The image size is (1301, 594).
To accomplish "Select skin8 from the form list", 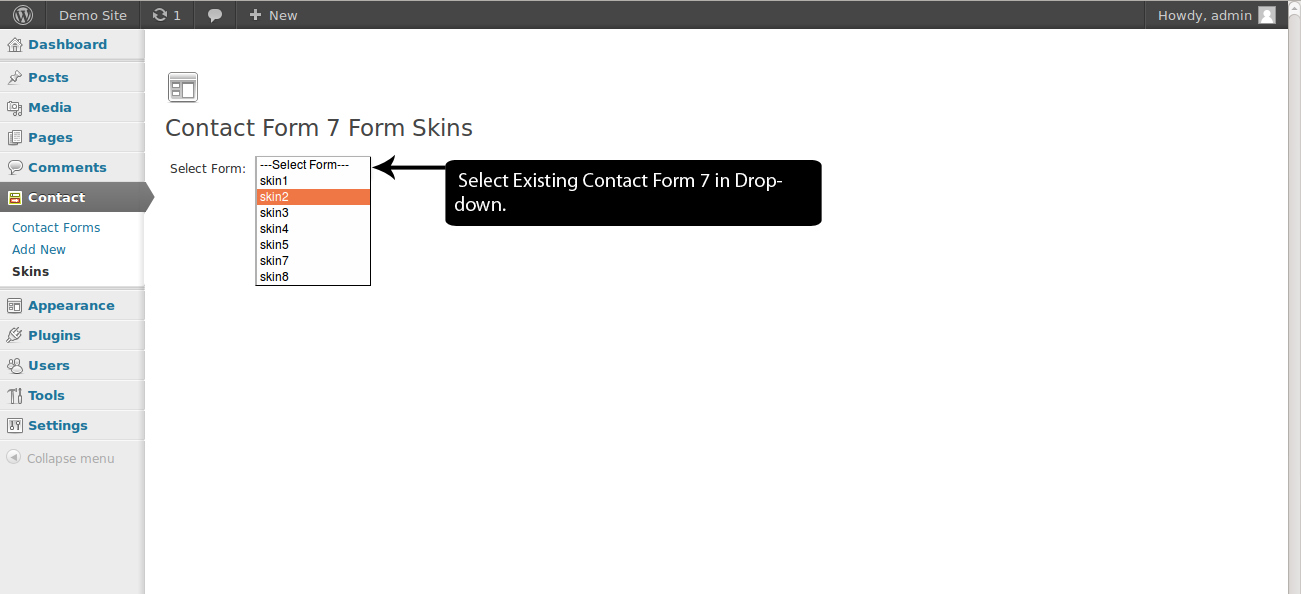I will pyautogui.click(x=313, y=277).
